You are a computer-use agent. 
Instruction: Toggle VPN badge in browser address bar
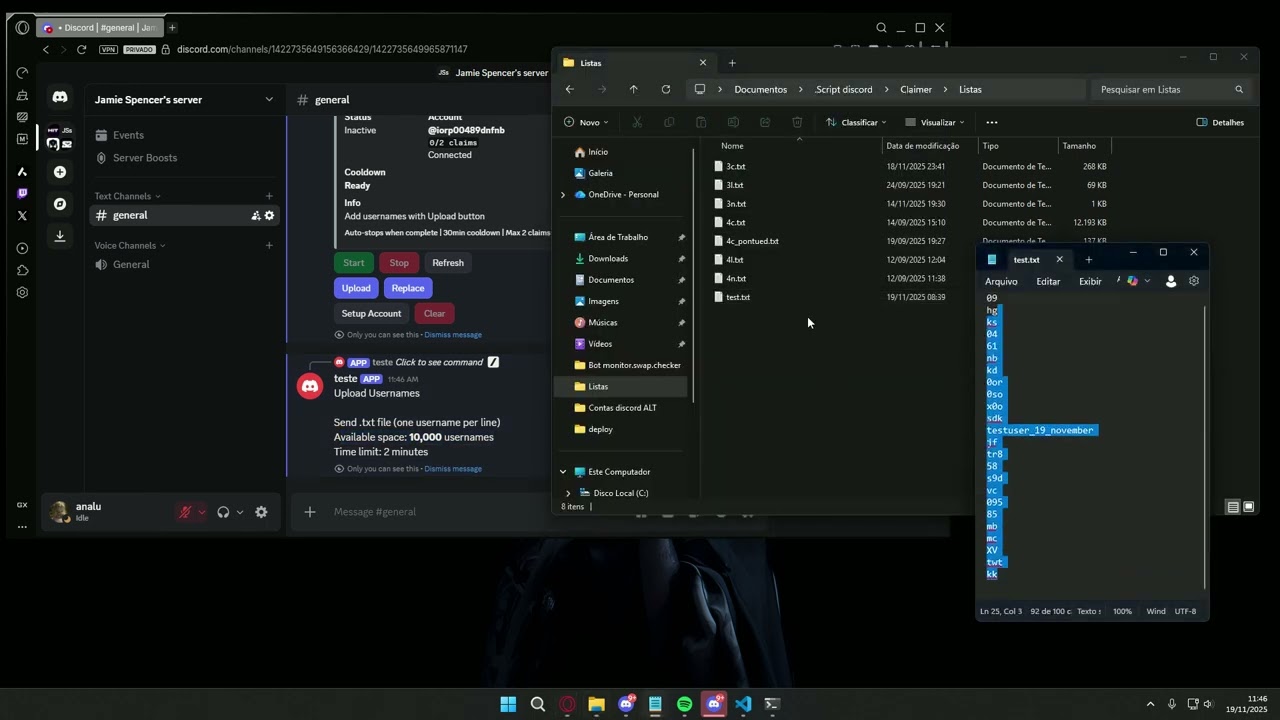(x=108, y=49)
